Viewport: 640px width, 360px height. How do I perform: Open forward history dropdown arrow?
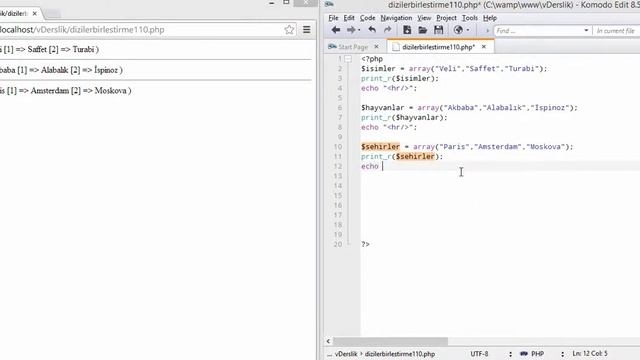pos(359,30)
